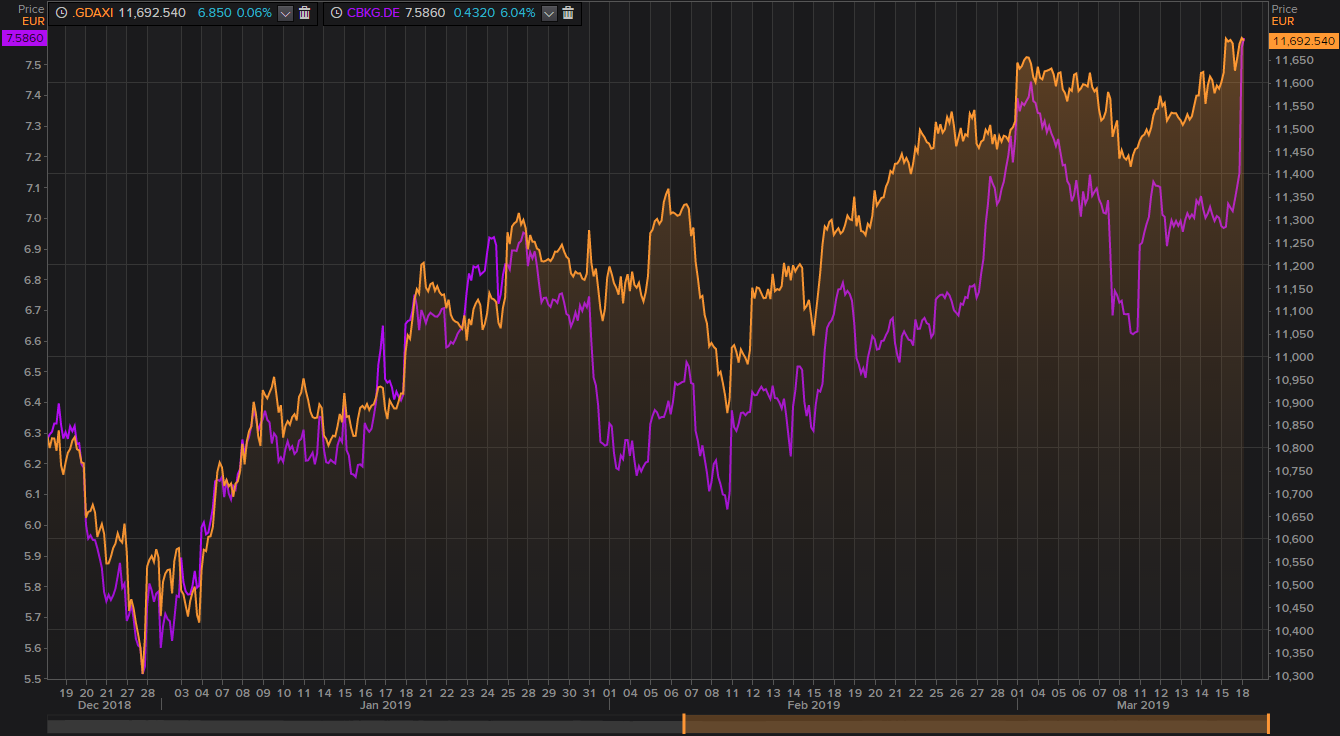Click the right handle of the time range slider
This screenshot has width=1340, height=736.
(x=1268, y=723)
